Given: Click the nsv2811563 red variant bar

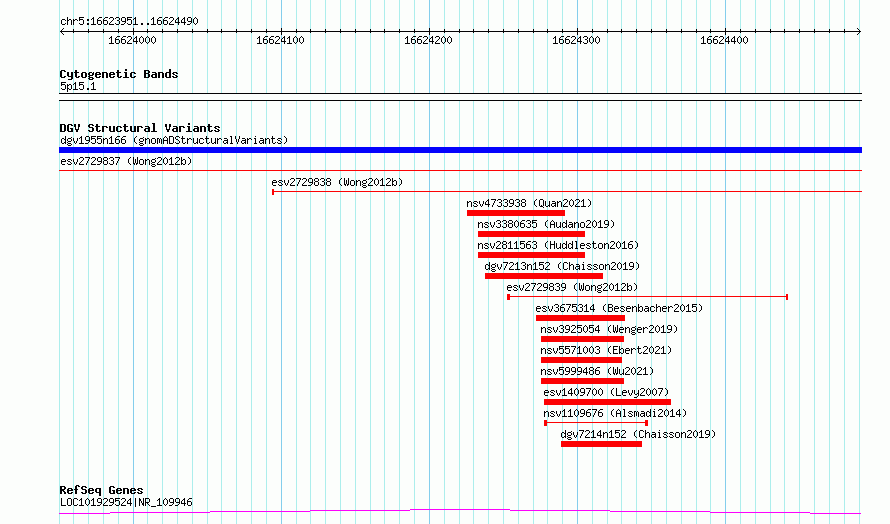Looking at the screenshot, I should point(531,255).
